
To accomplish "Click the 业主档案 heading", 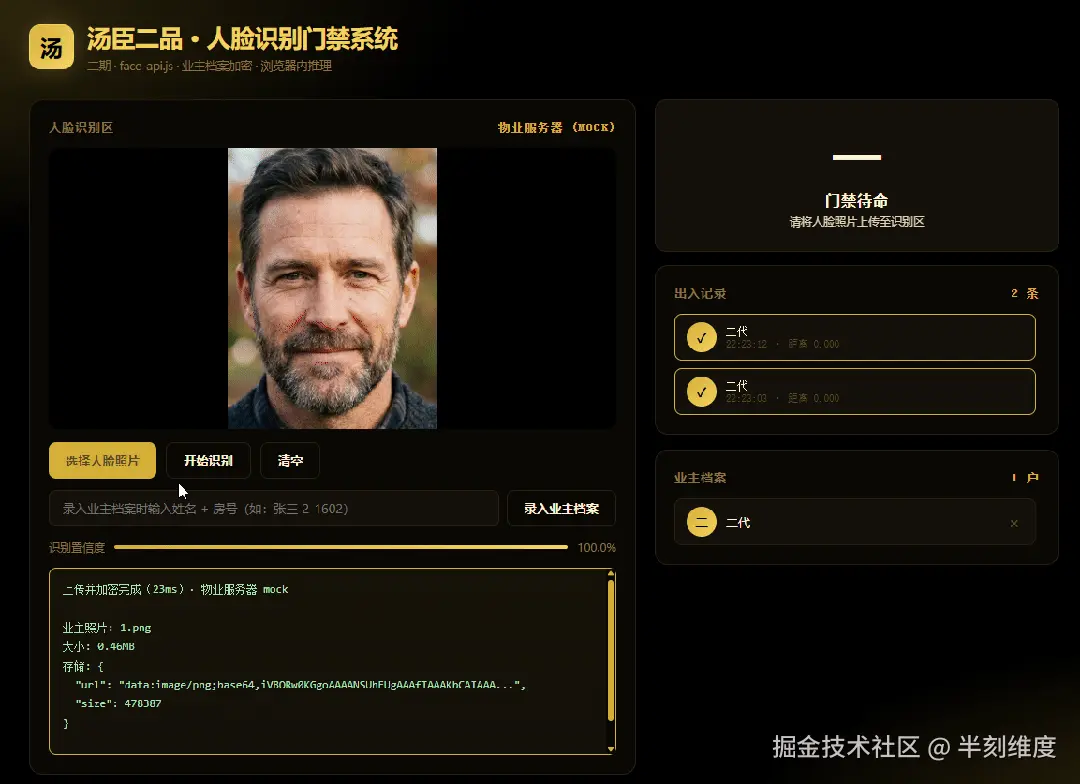I will 700,477.
